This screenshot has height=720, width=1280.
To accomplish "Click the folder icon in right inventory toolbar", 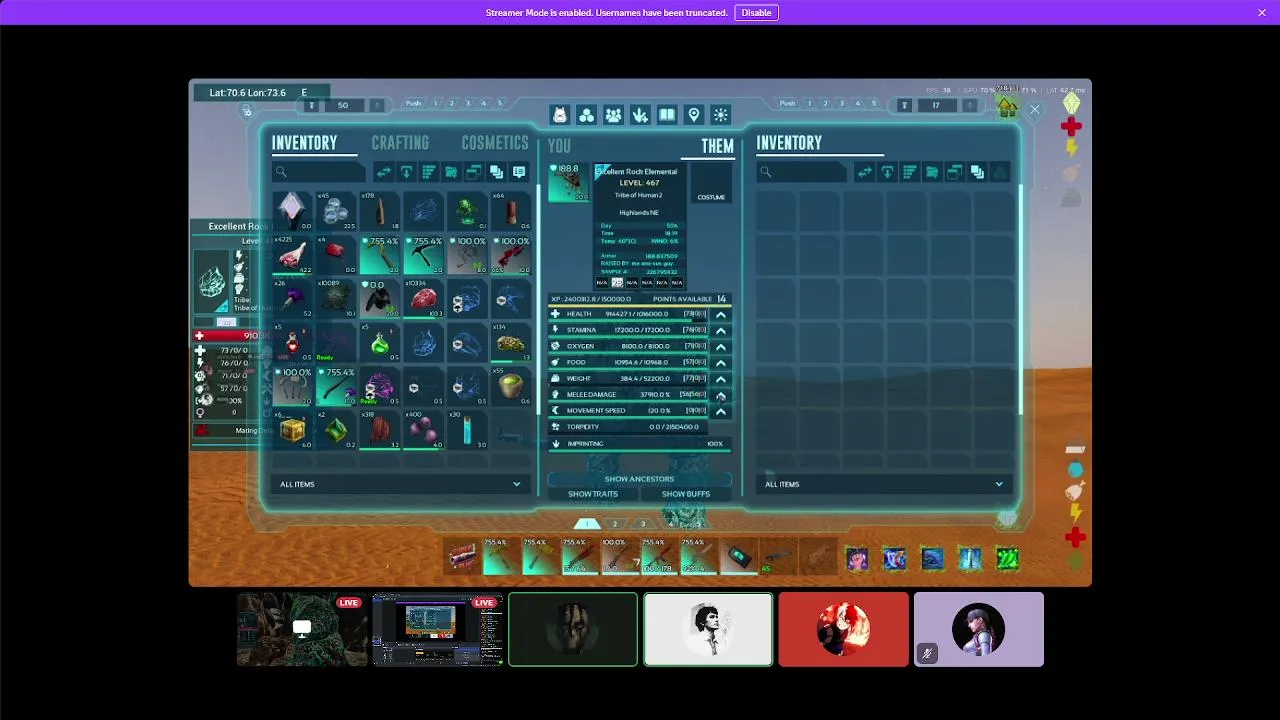I will (x=932, y=172).
